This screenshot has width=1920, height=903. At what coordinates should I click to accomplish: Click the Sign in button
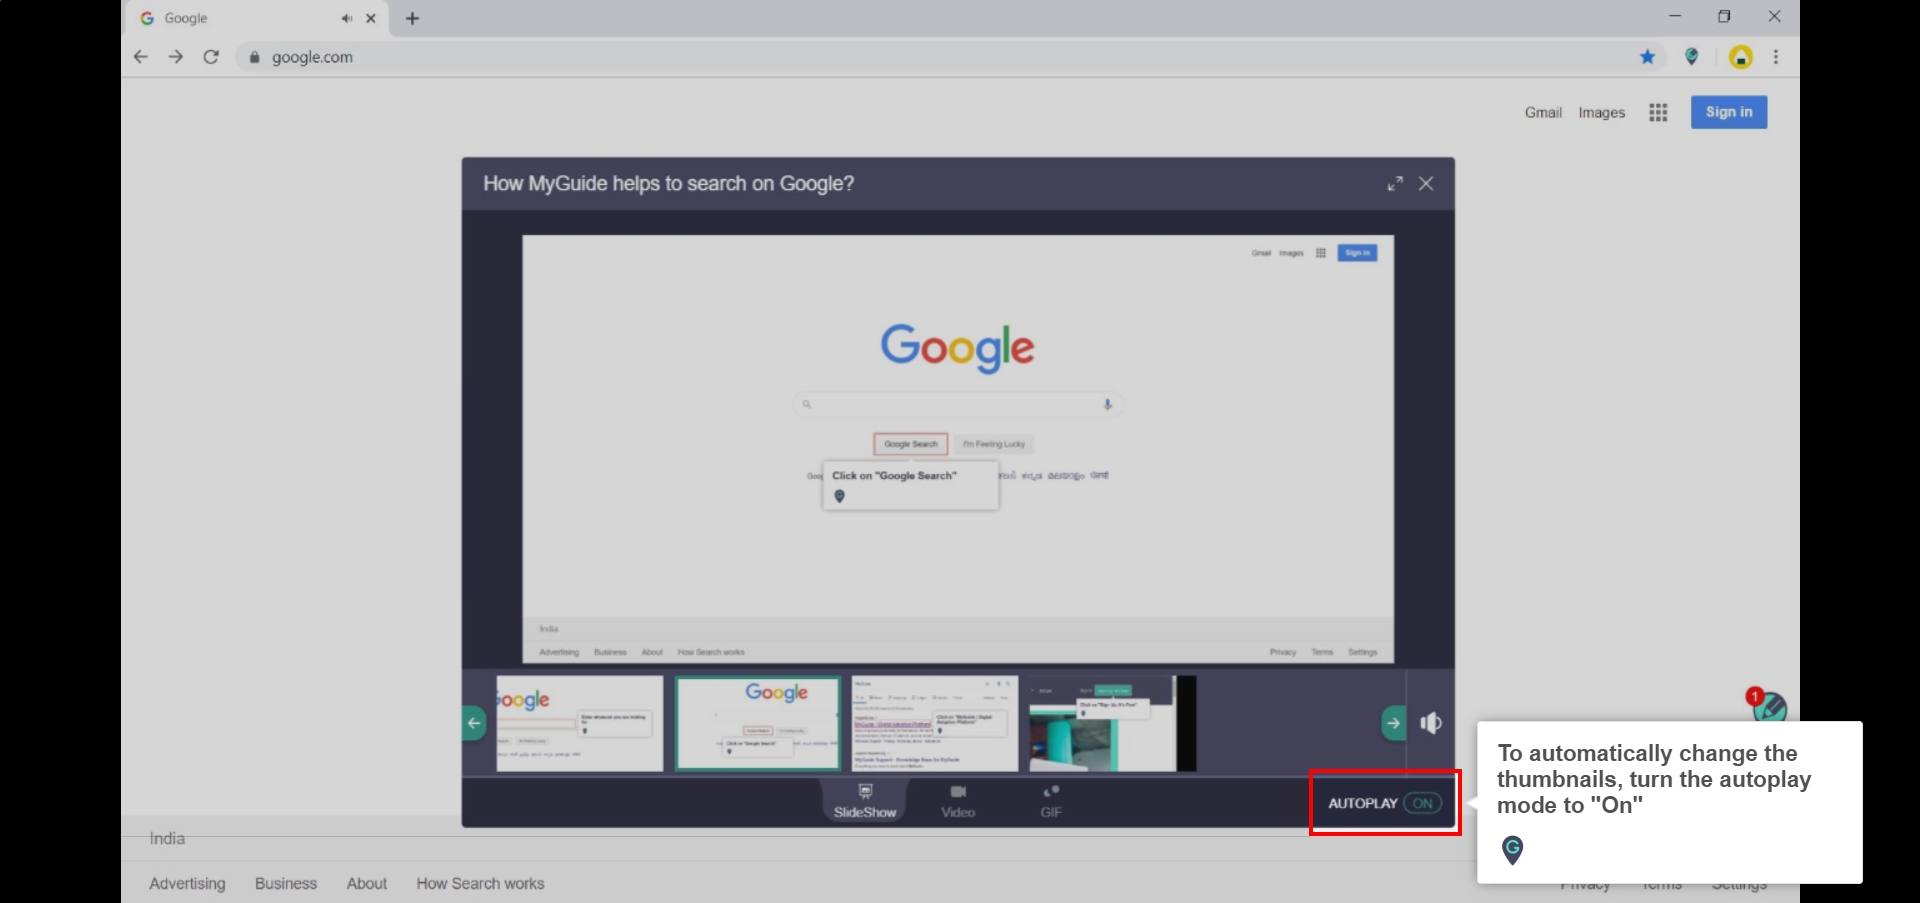tap(1729, 112)
